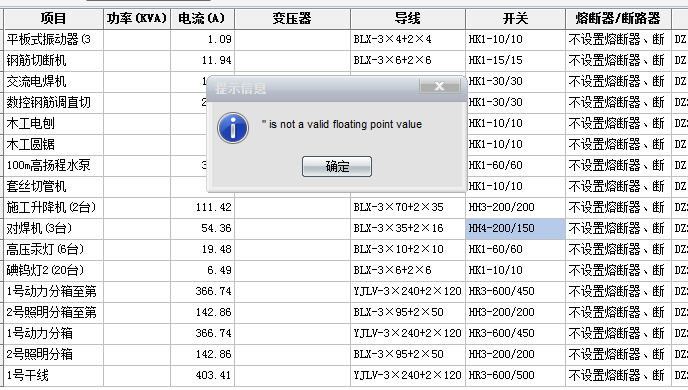Click 不设置熔断器 cell in 对焊机 row
This screenshot has width=688, height=390.
618,229
